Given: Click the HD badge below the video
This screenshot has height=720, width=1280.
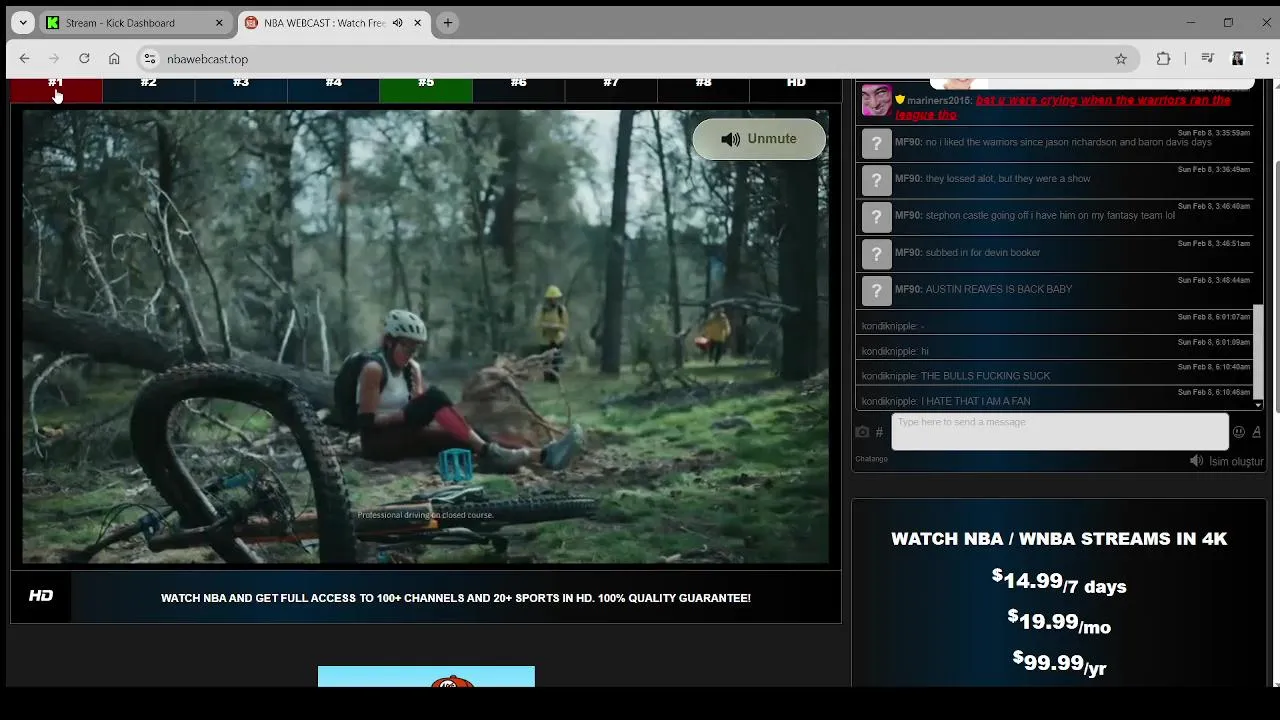Looking at the screenshot, I should click(41, 596).
